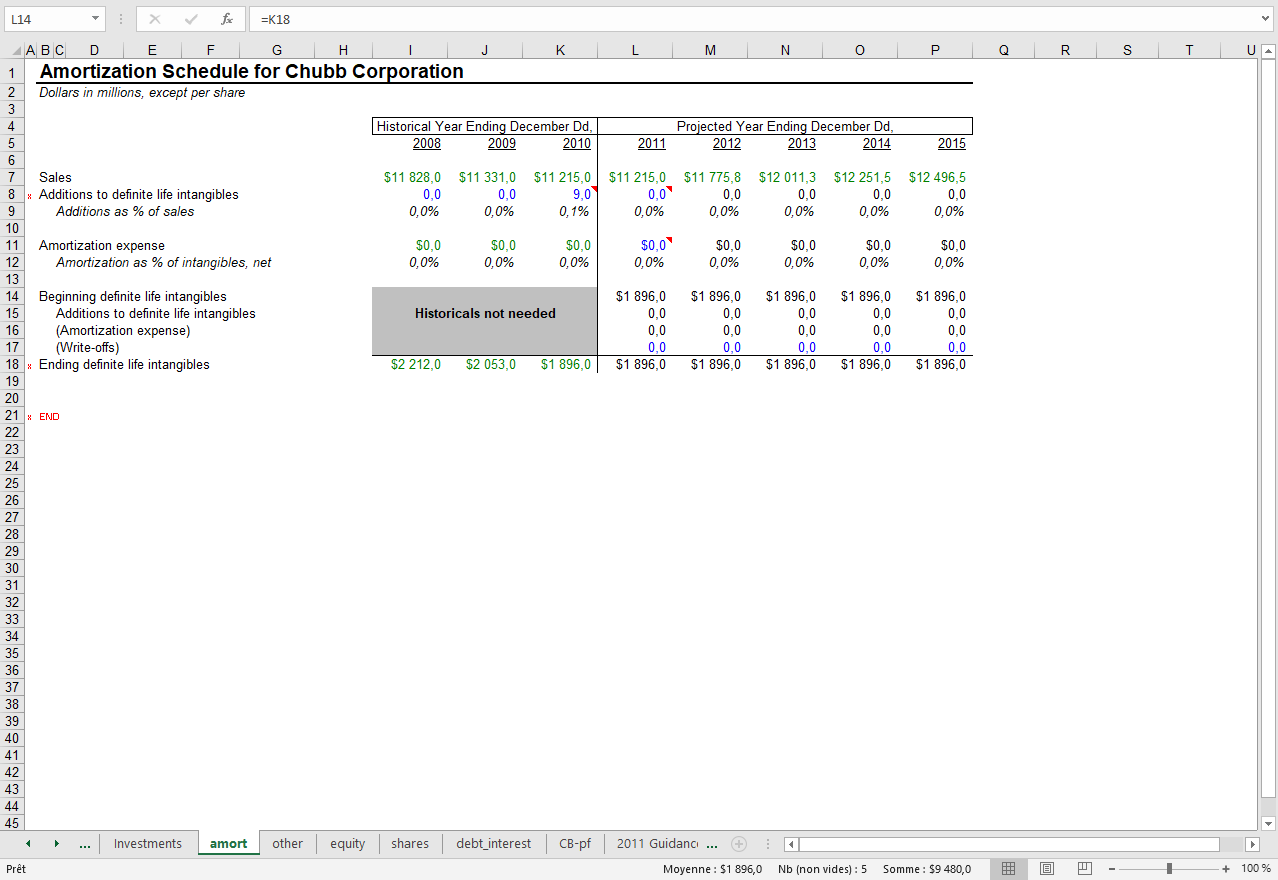Click Dollars in millions subtitle

[142, 92]
